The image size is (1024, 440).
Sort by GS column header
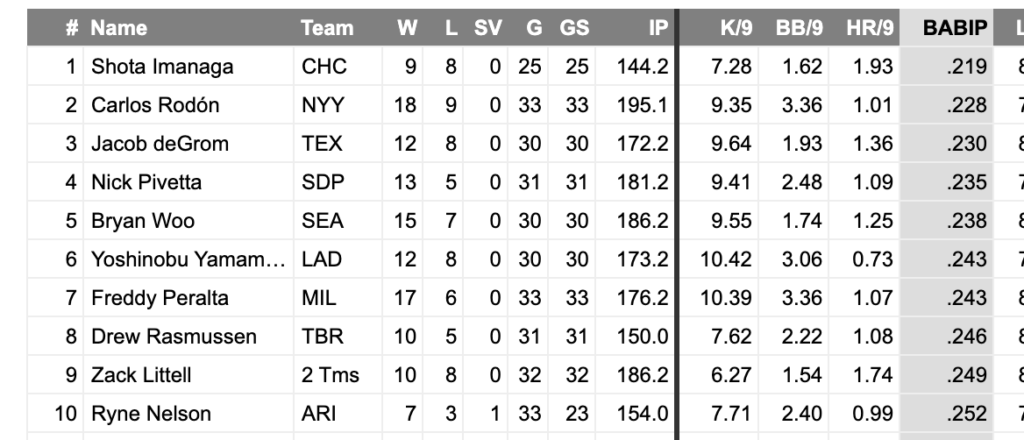[574, 28]
